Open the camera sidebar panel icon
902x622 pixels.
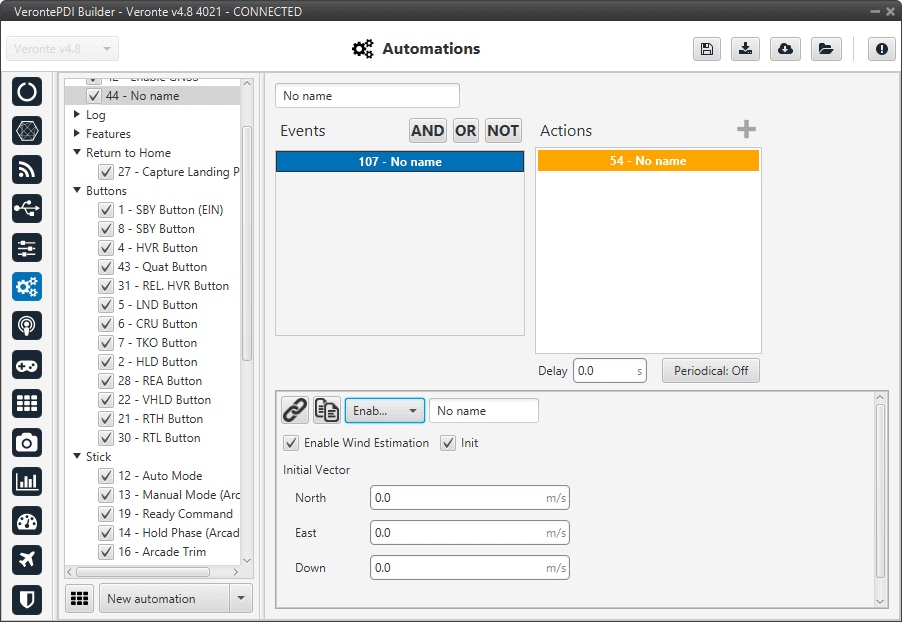[27, 442]
